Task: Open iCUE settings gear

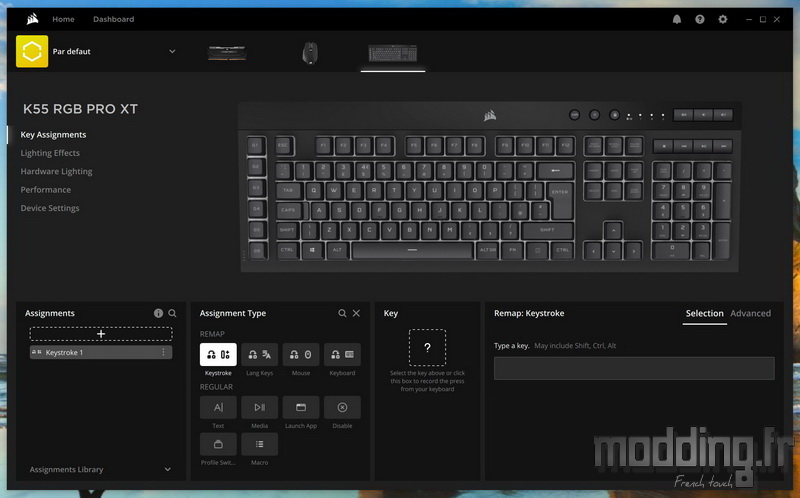Action: [x=722, y=19]
